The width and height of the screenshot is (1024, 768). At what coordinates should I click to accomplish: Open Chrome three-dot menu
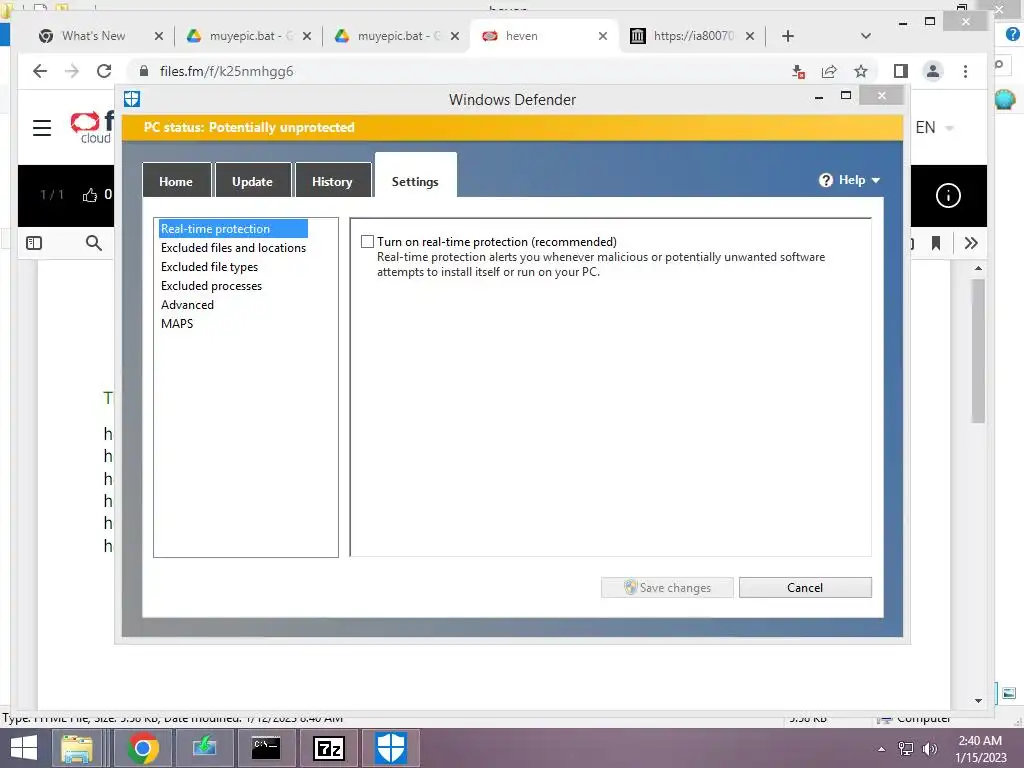tap(965, 71)
